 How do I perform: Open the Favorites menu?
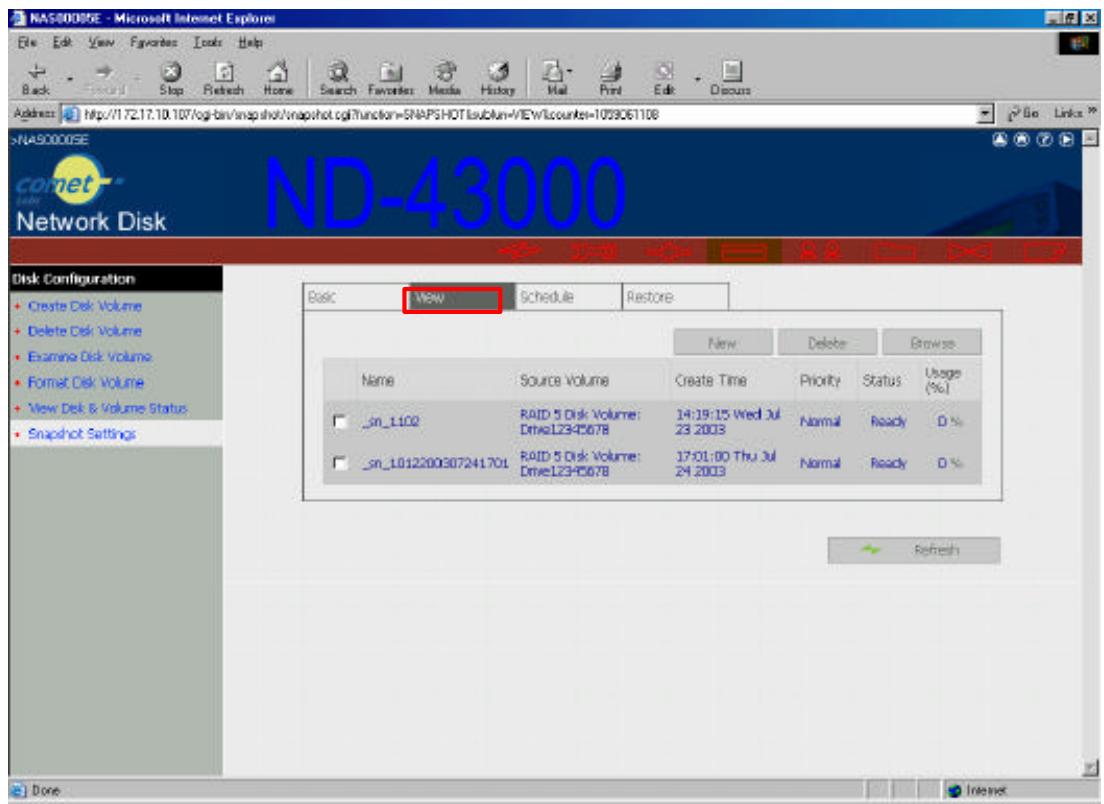click(153, 42)
